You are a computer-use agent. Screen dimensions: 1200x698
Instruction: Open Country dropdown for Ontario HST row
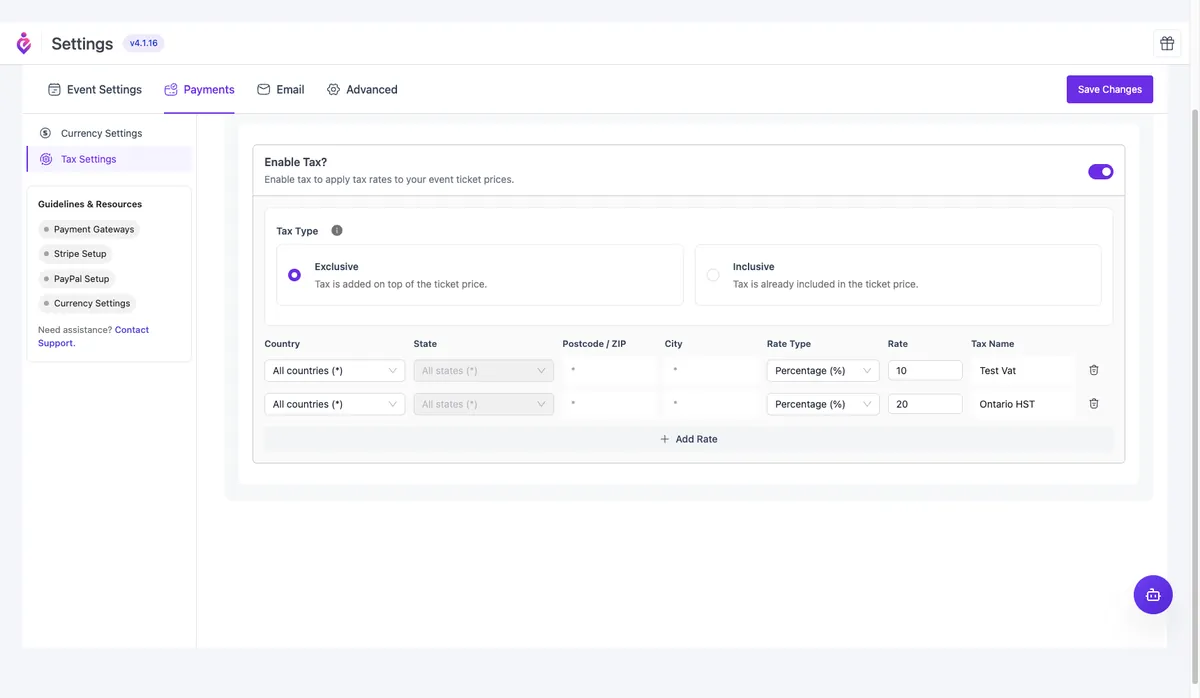pos(335,404)
